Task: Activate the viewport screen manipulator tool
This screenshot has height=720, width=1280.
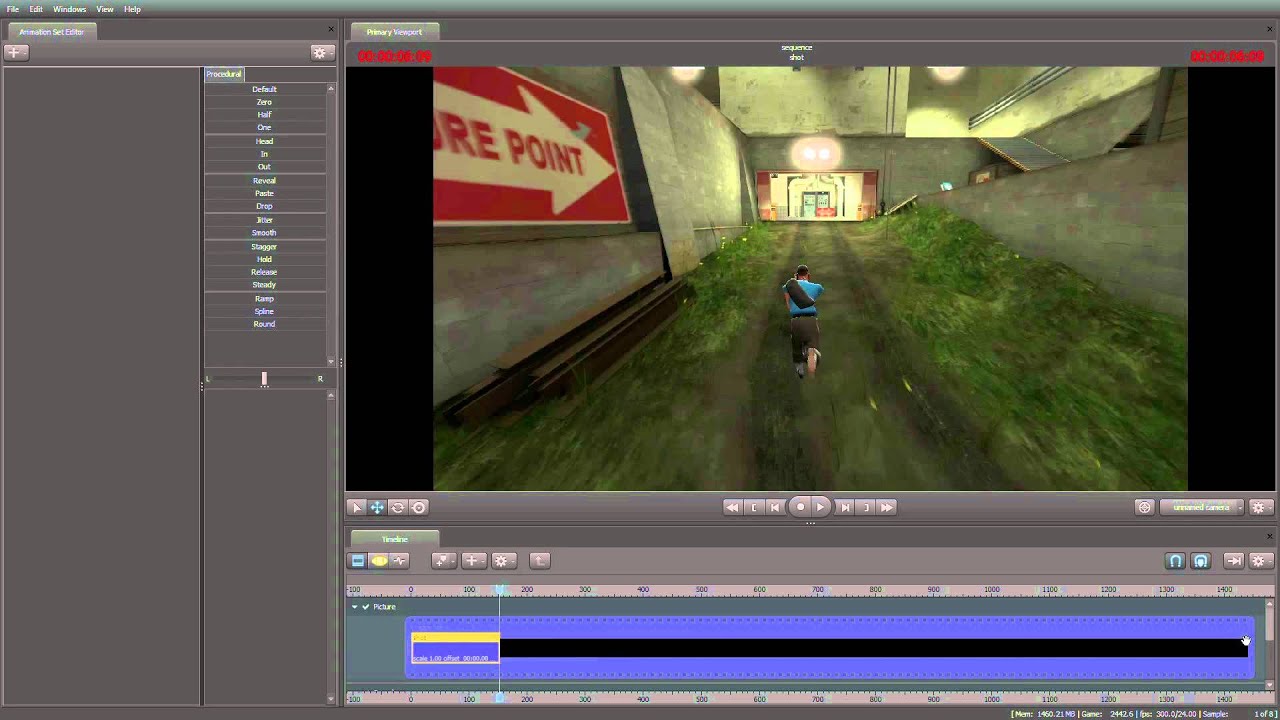Action: (419, 507)
